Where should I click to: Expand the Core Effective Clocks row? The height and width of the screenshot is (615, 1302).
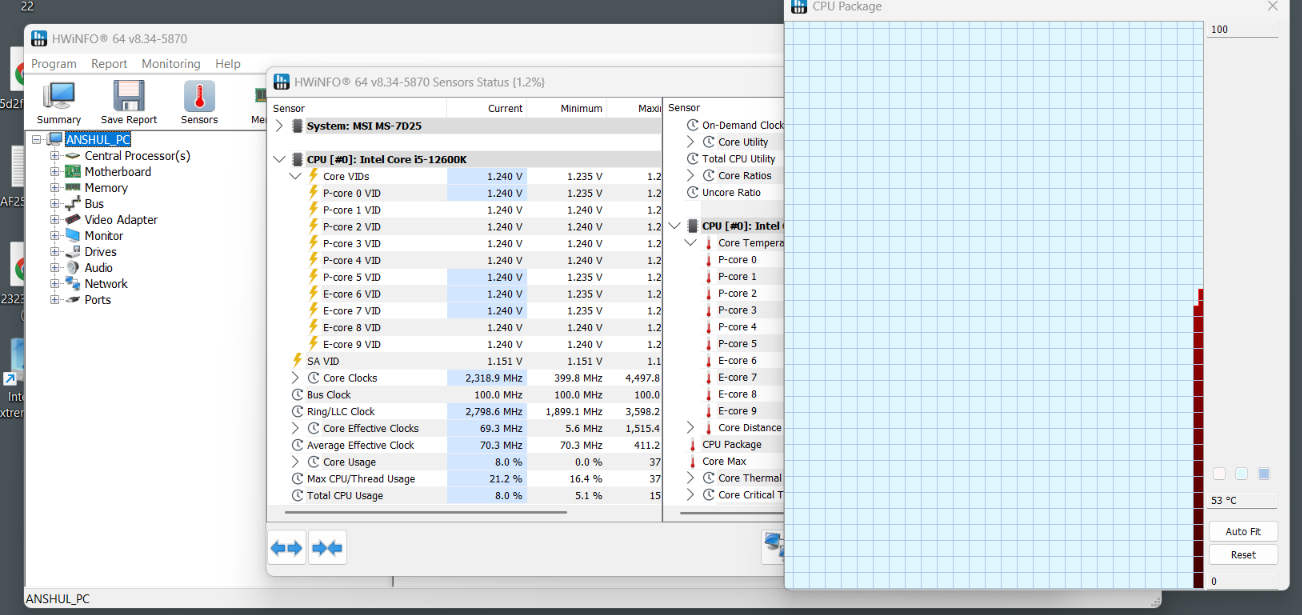295,428
